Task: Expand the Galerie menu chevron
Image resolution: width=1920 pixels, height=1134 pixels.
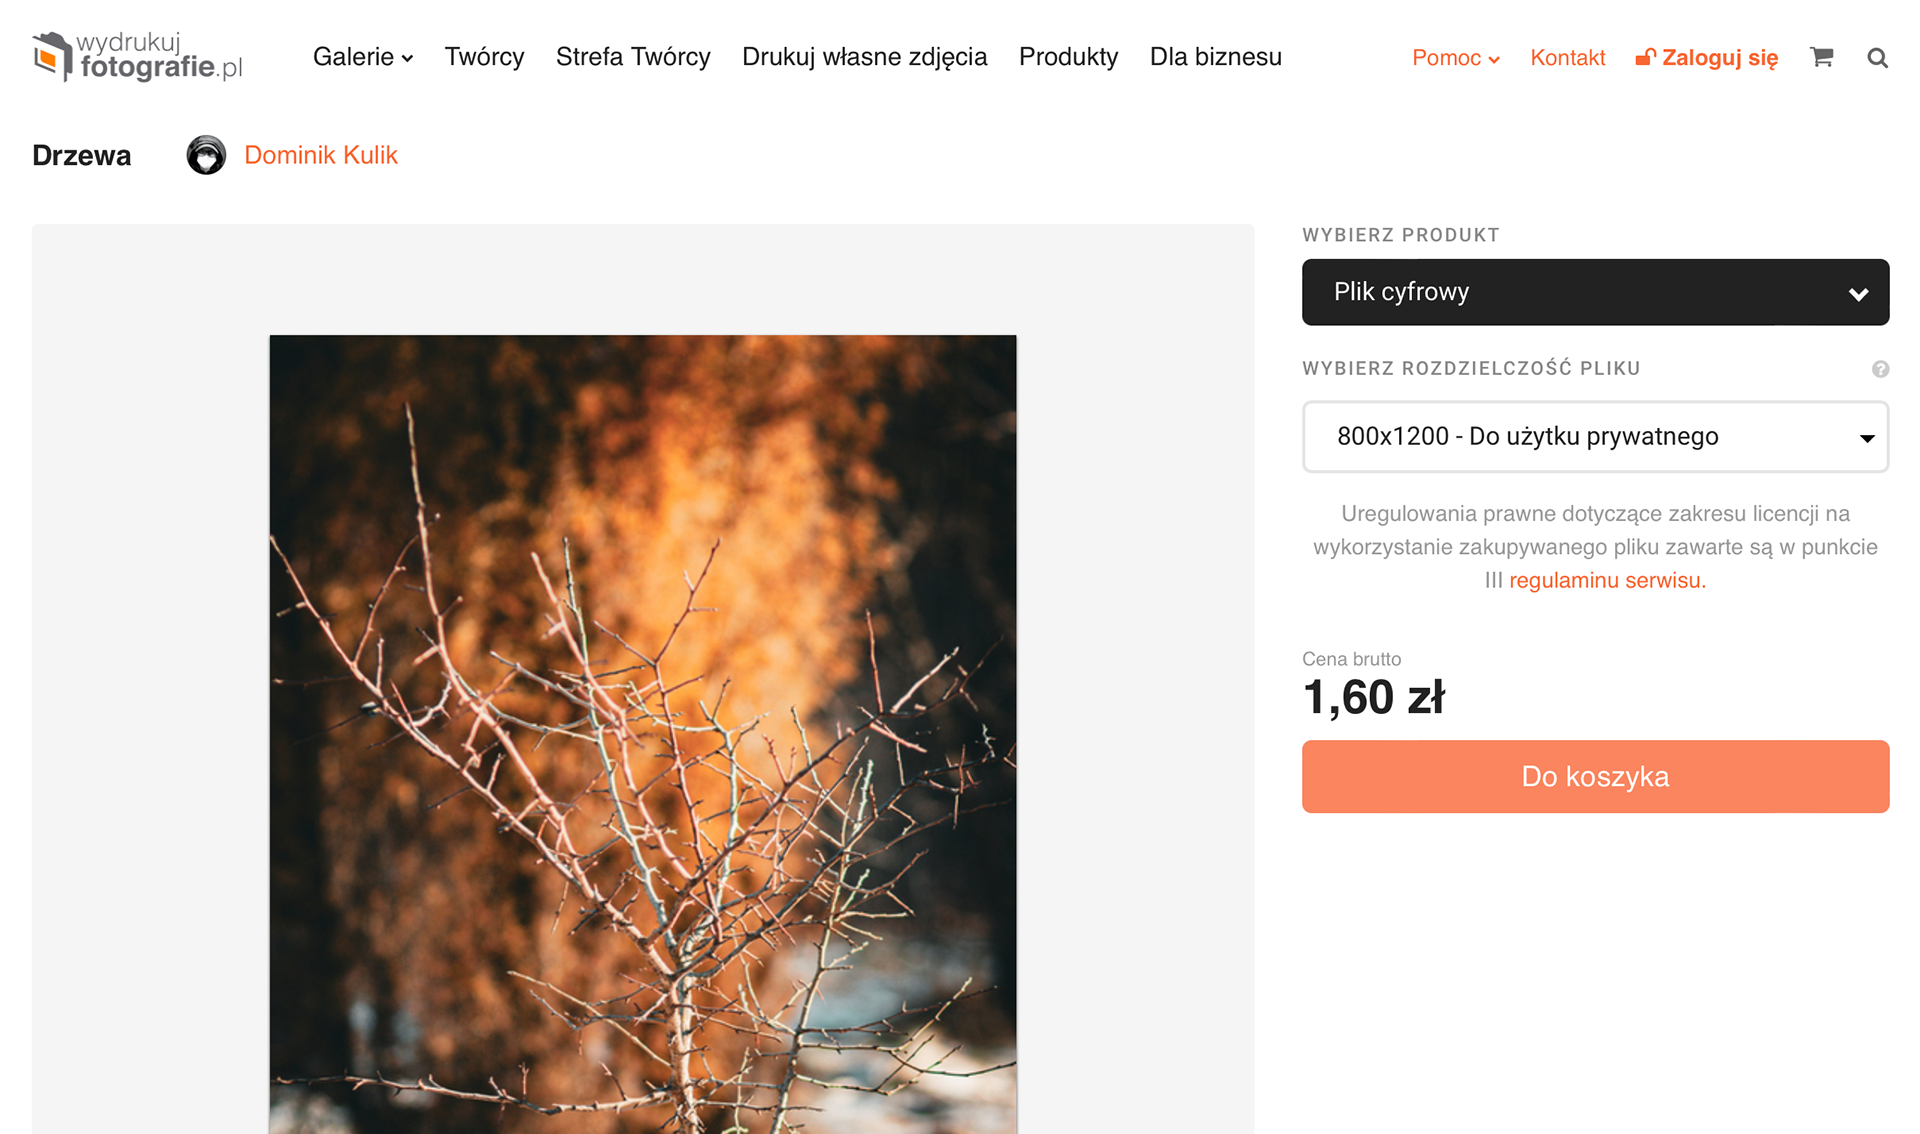Action: (408, 59)
